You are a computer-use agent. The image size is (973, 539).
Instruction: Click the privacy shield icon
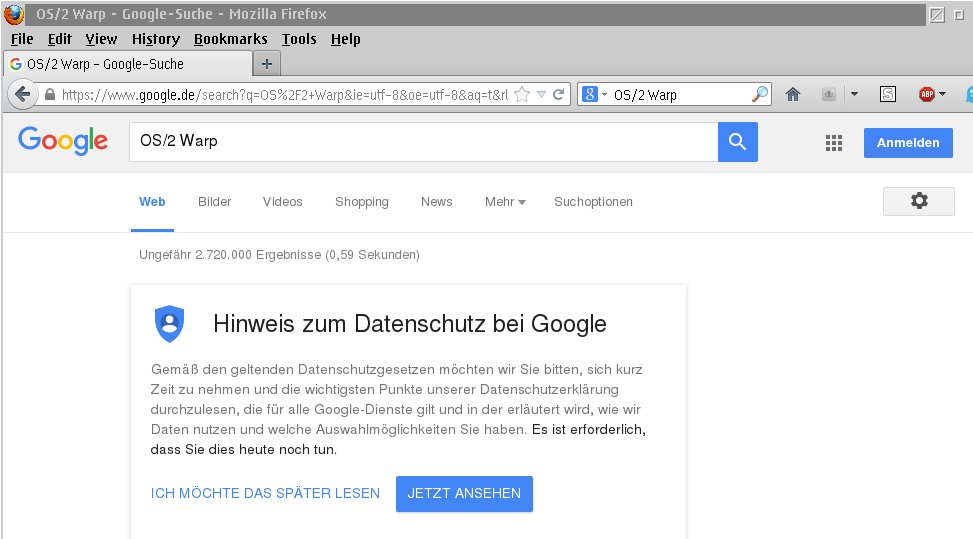169,323
